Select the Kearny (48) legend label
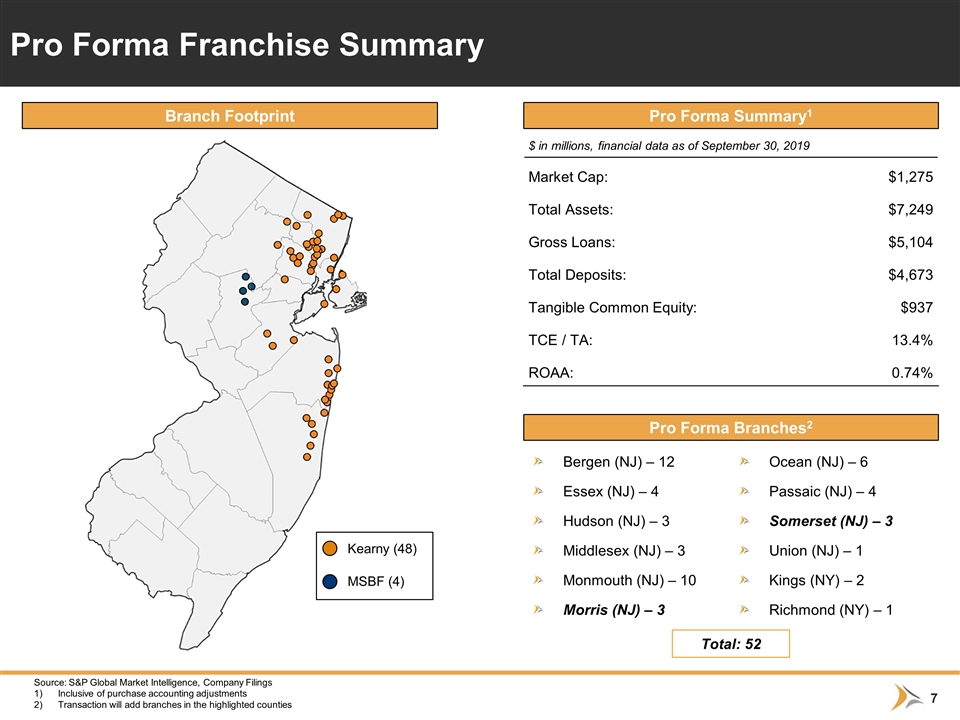Screen dimensions: 960x720 tap(382, 549)
